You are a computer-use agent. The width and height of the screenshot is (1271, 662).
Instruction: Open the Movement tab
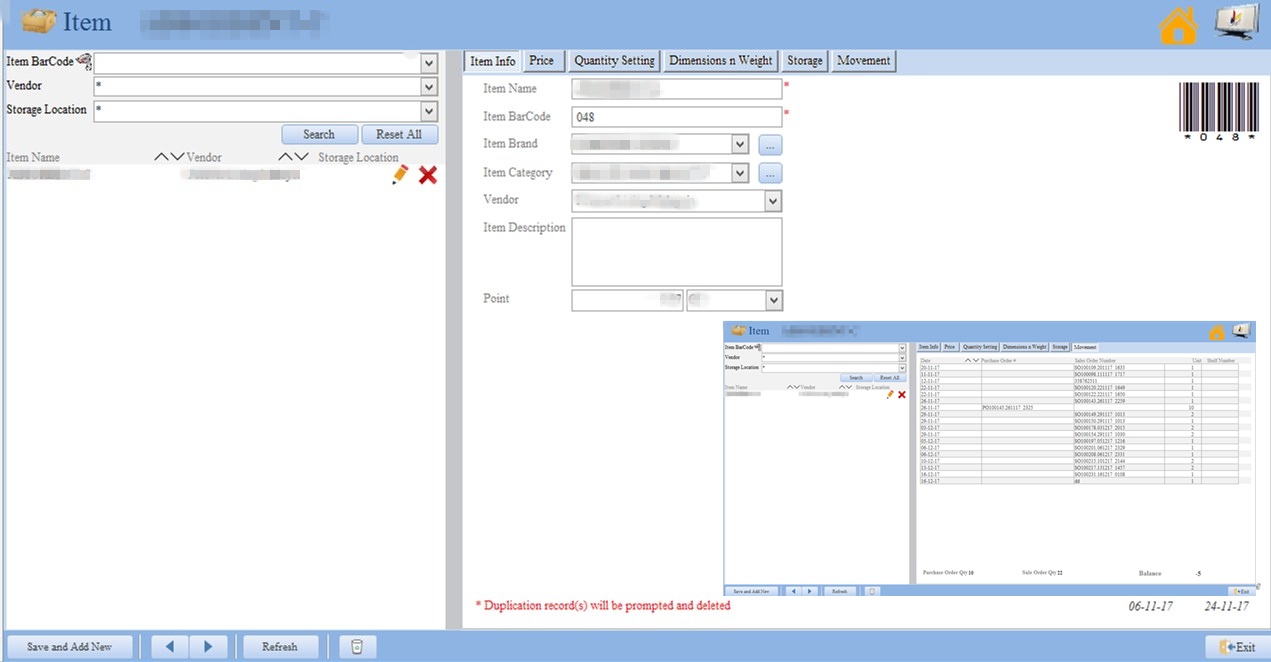[x=863, y=61]
